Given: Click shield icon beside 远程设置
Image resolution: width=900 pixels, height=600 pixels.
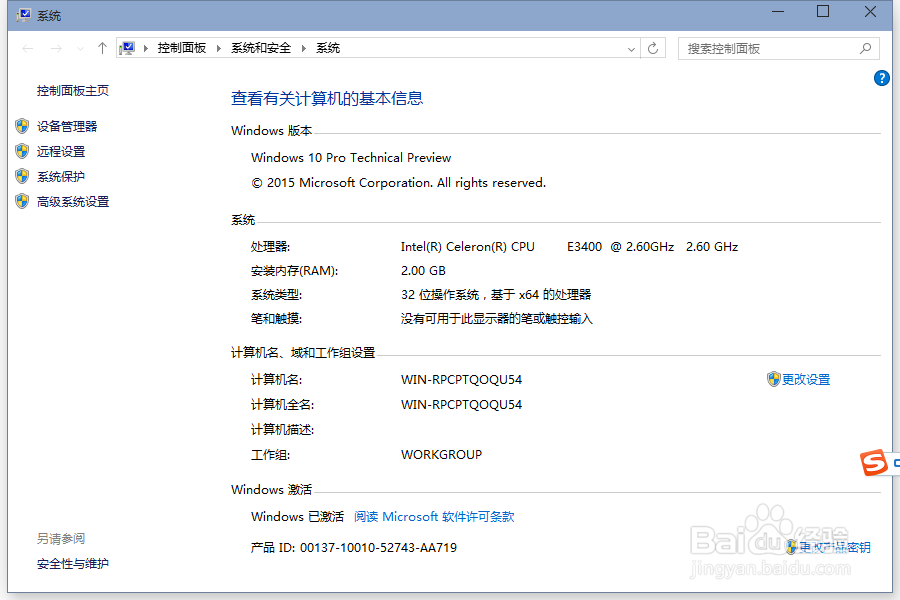Looking at the screenshot, I should click(x=22, y=151).
